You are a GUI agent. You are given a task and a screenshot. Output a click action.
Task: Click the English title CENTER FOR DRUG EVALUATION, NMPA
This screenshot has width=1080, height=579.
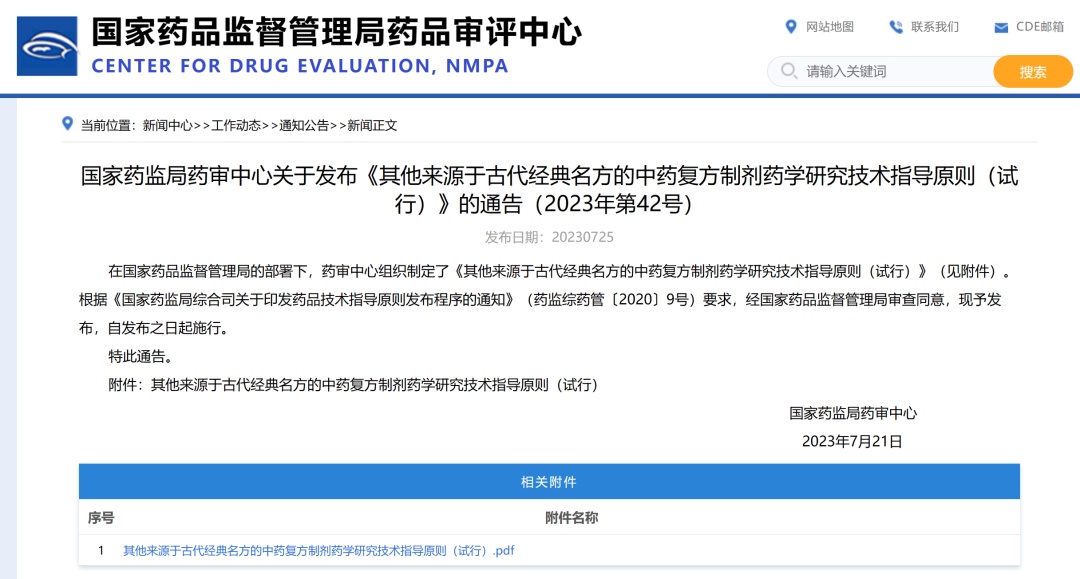pos(300,66)
